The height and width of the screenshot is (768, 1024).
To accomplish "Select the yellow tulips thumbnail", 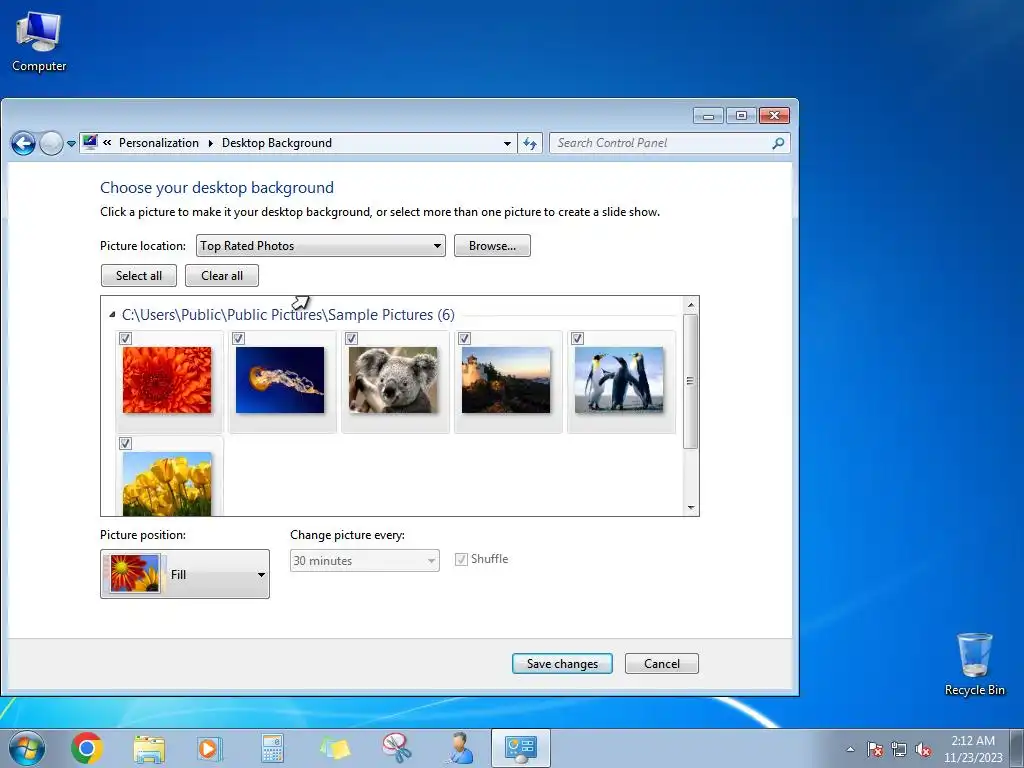I will coord(167,484).
